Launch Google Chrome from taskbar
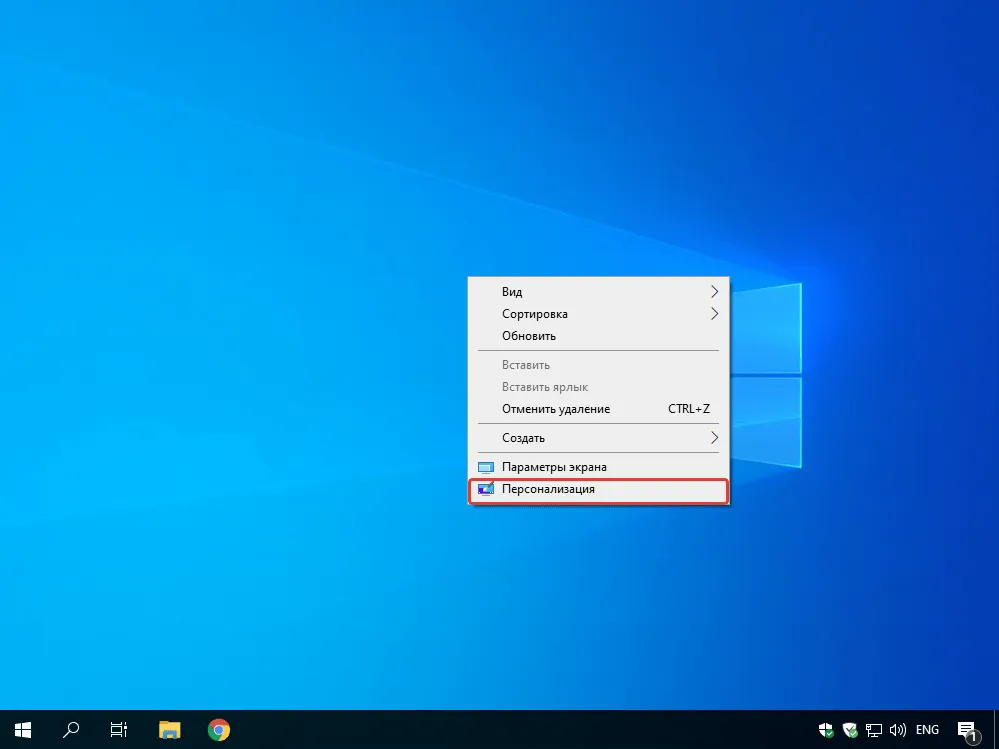 (x=219, y=729)
